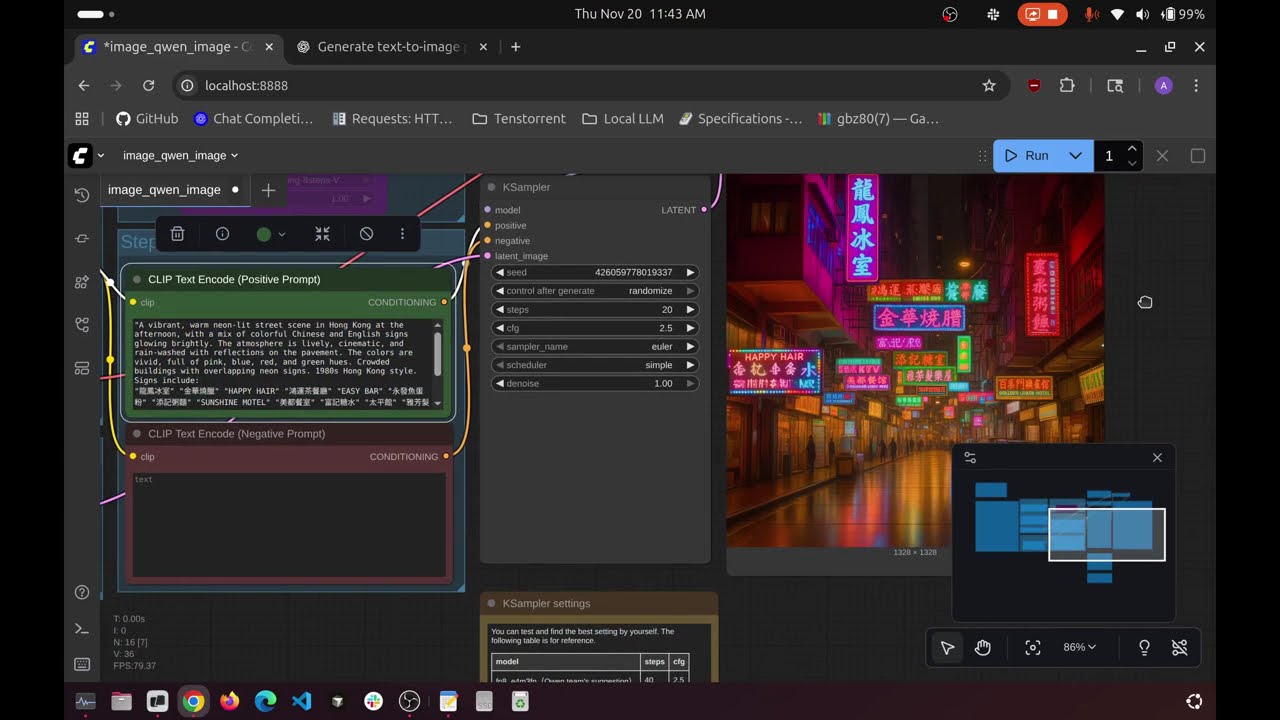Open the workflows sidebar panel

(82, 368)
